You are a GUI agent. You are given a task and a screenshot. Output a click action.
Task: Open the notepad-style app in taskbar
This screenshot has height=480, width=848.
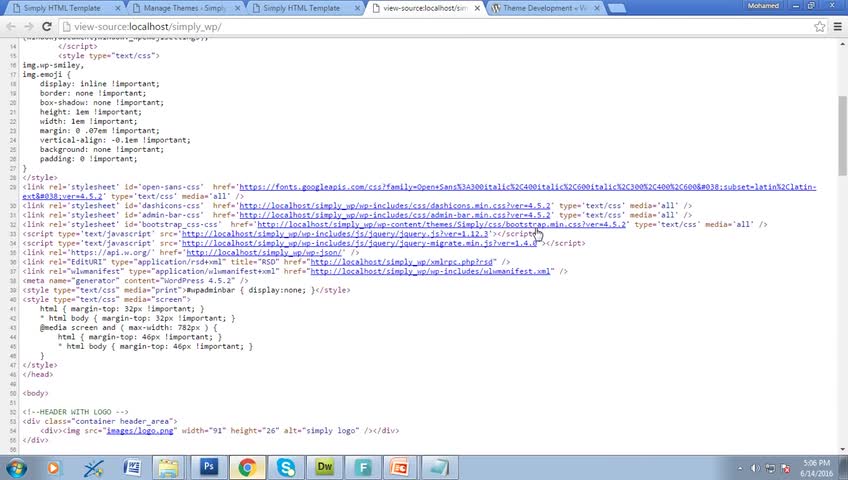439,468
